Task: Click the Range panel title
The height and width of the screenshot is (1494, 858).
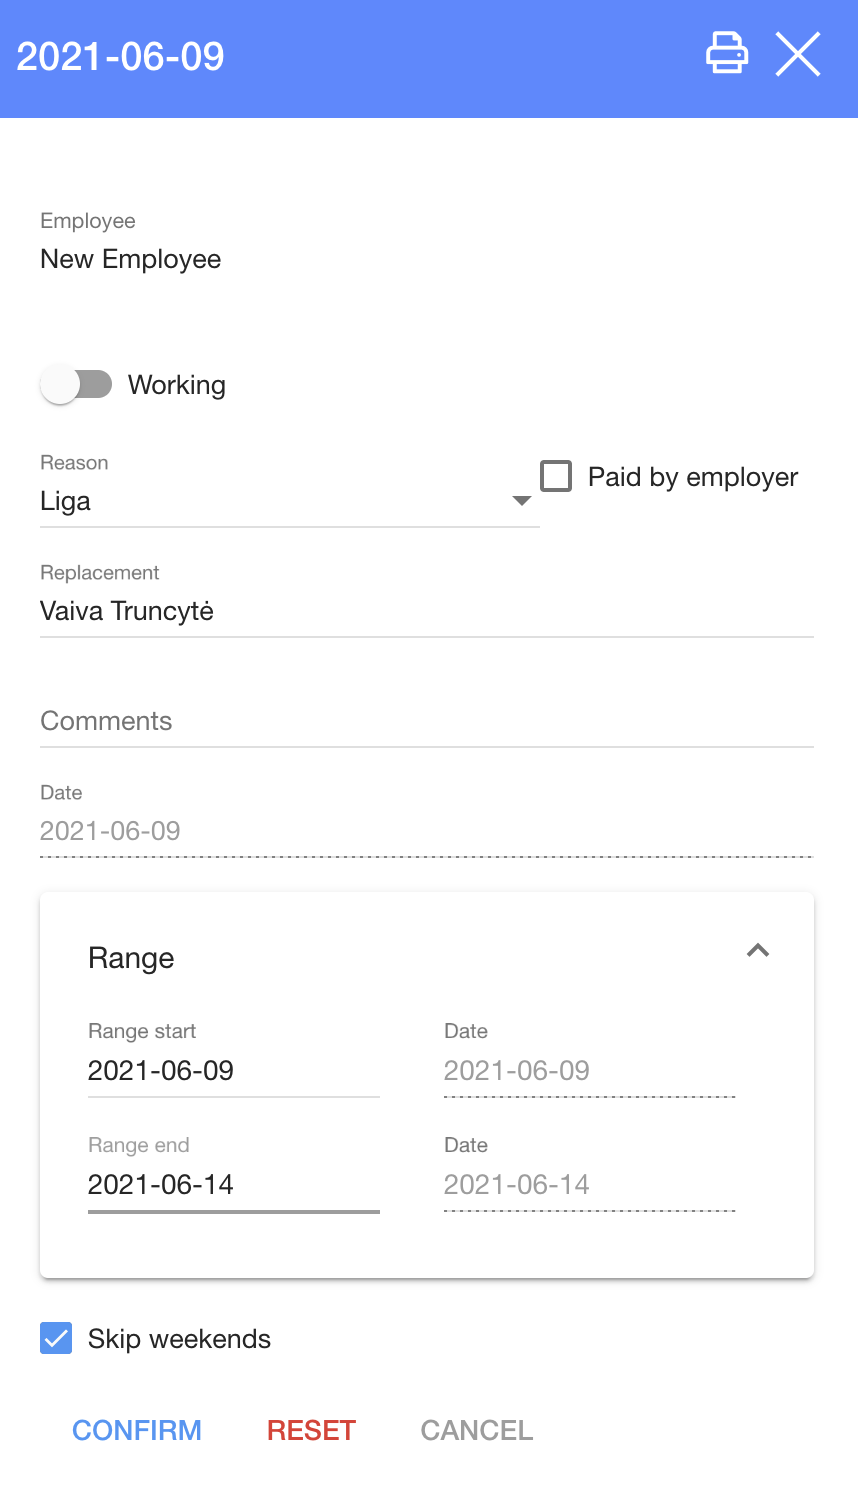Action: 131,958
